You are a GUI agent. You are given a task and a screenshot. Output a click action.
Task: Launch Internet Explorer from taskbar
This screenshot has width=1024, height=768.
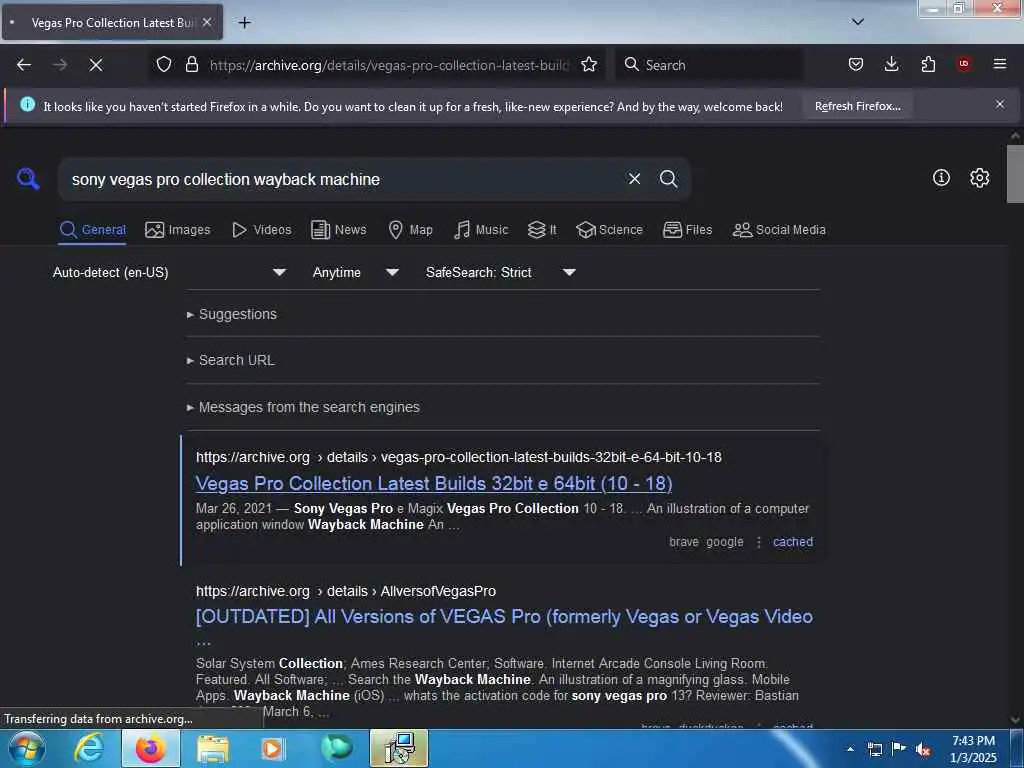pos(89,748)
